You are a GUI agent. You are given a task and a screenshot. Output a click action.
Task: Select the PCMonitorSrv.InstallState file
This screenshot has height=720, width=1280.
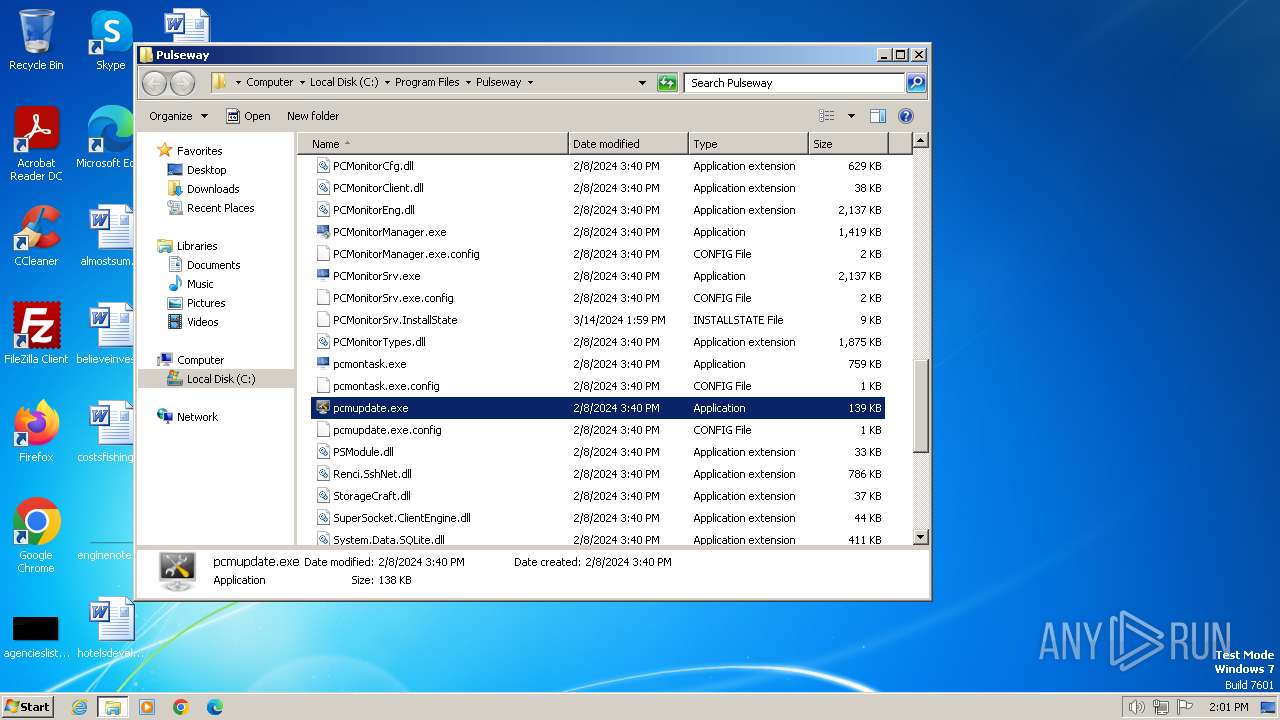tap(598, 320)
